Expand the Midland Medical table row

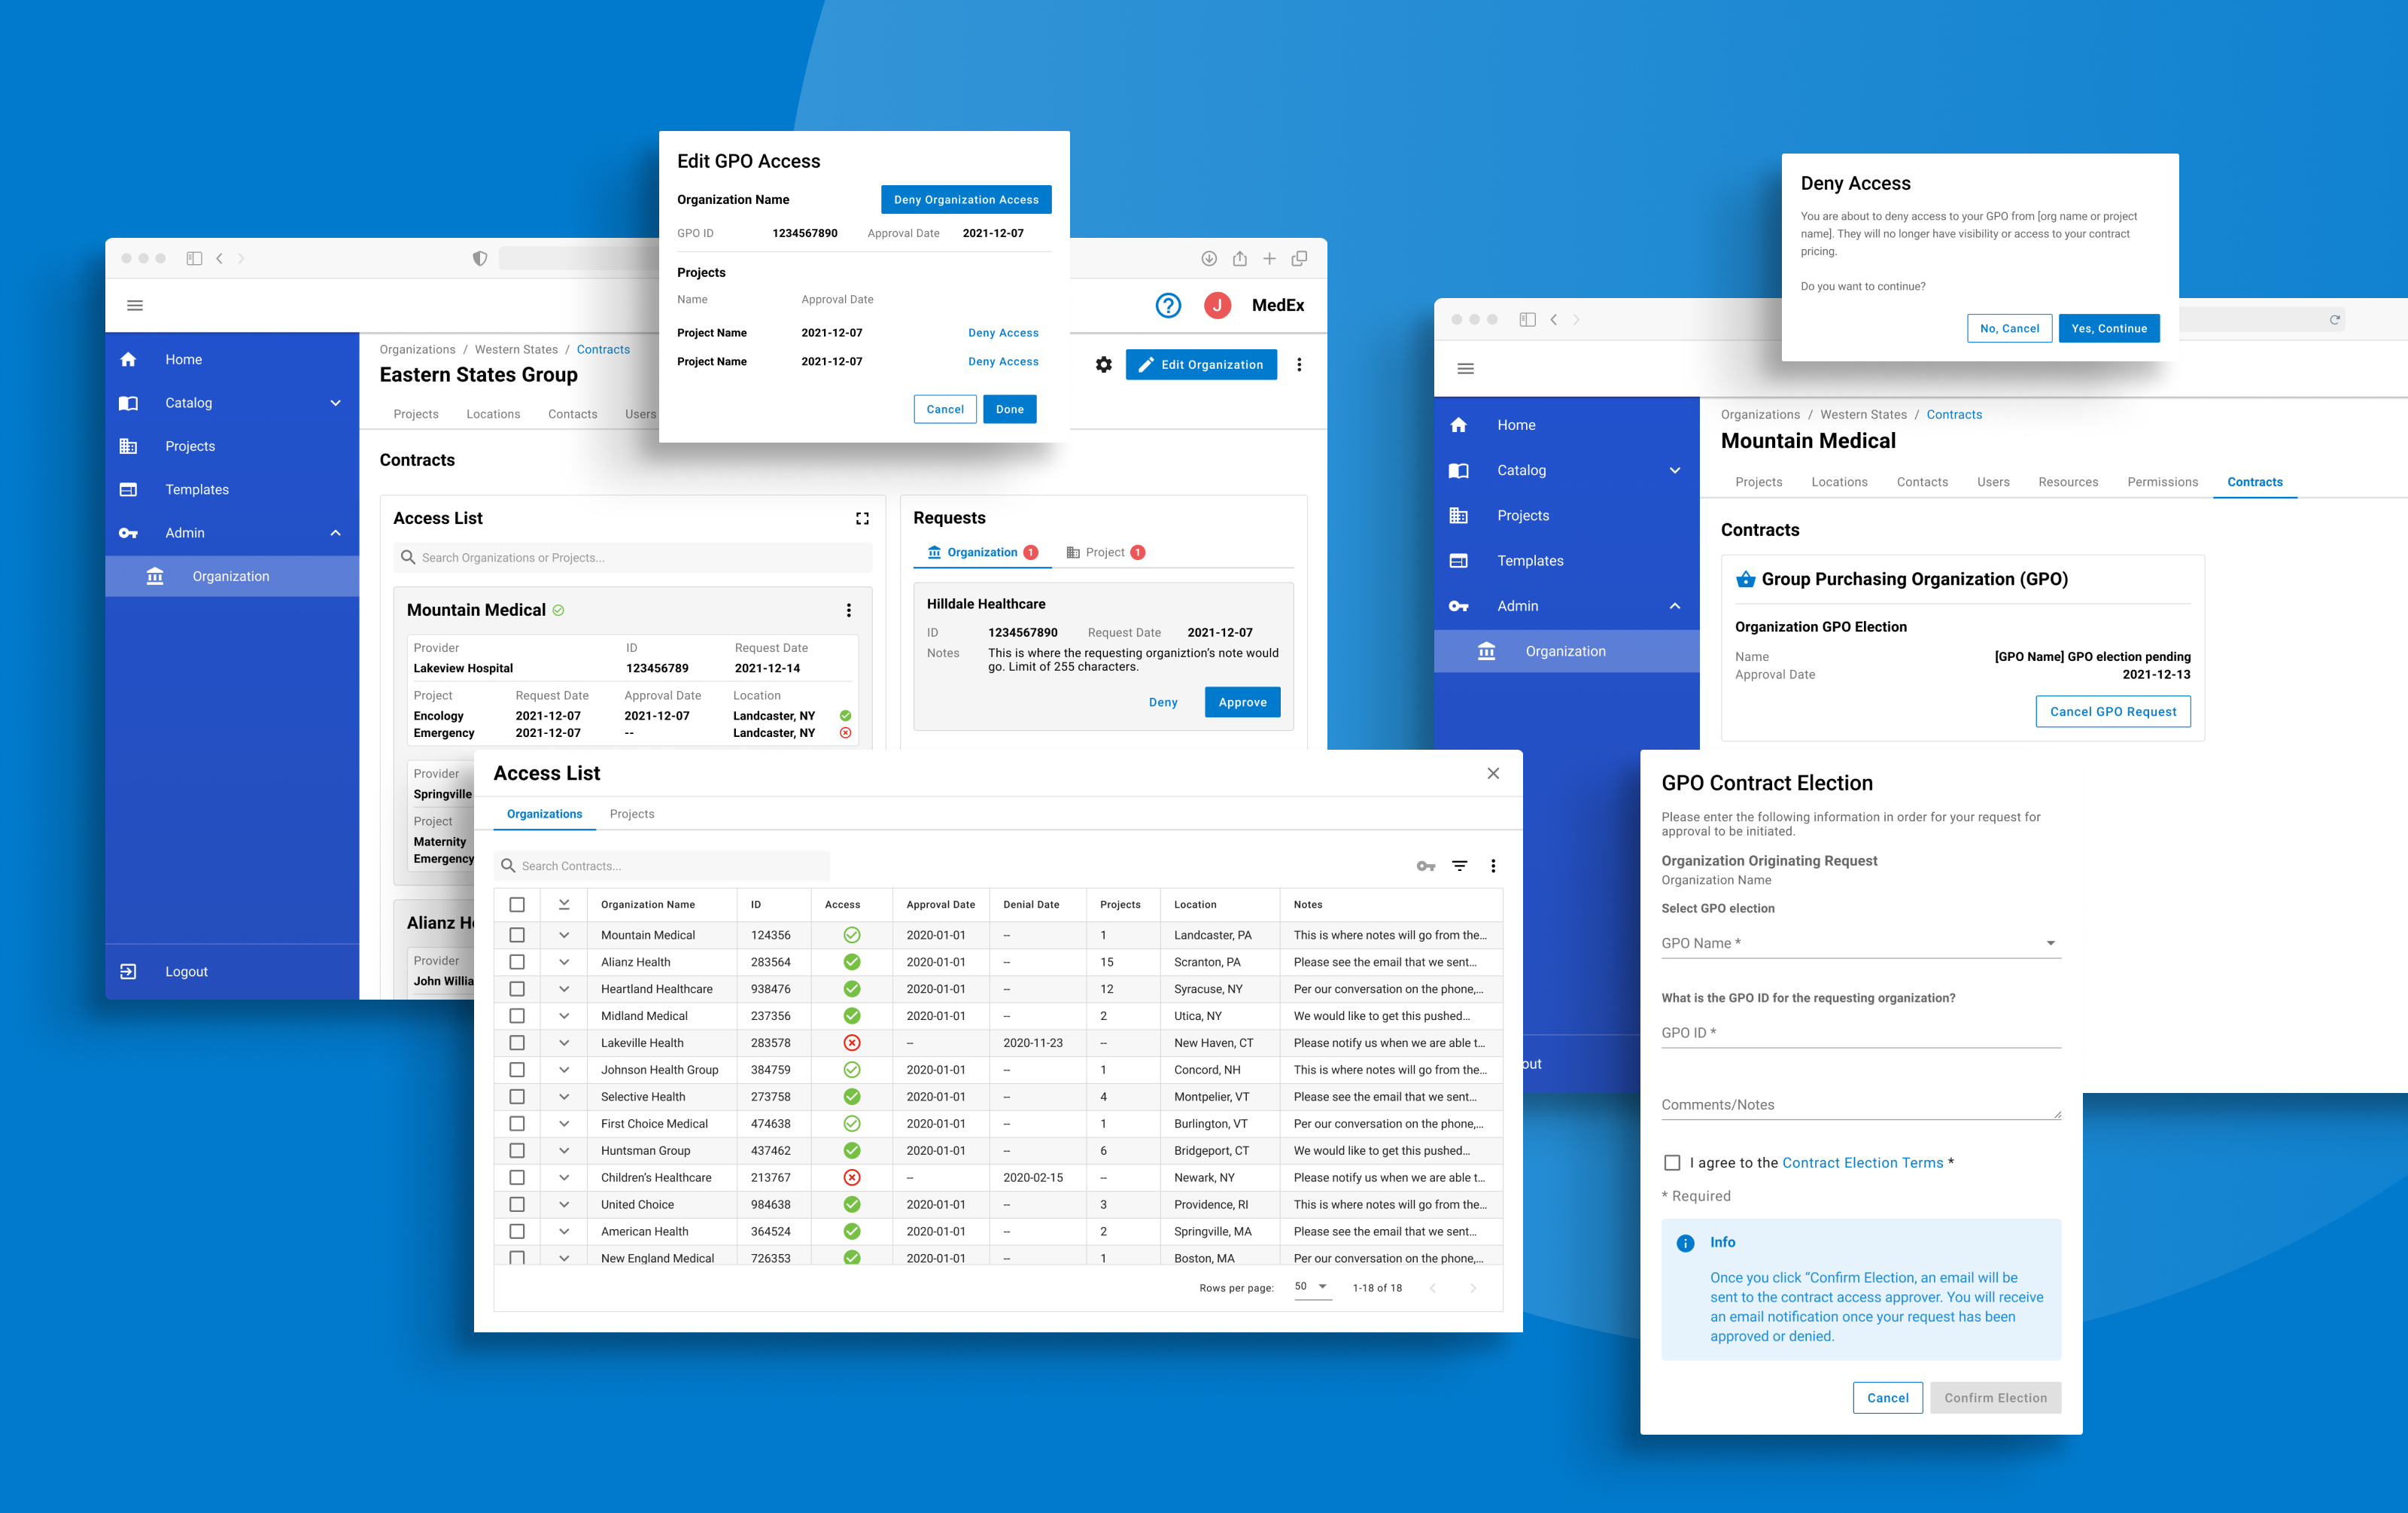click(x=564, y=1016)
